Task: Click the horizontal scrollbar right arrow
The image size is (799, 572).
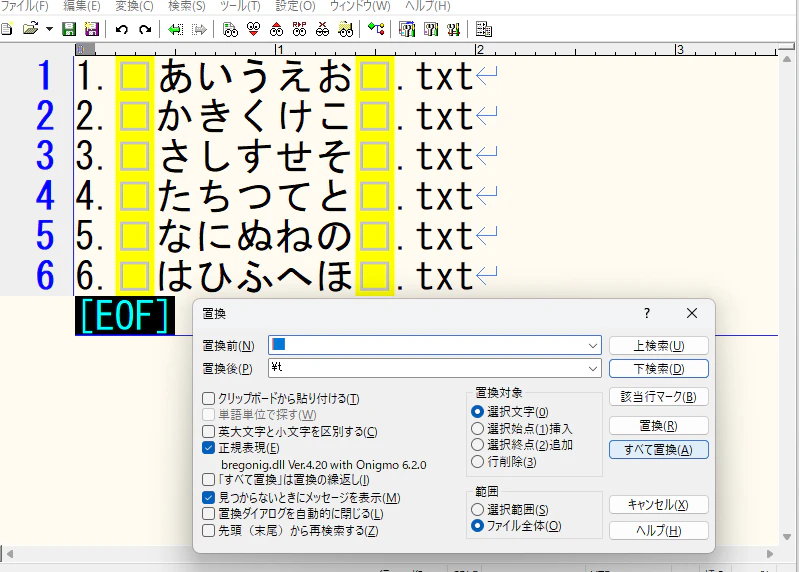Action: click(x=769, y=554)
